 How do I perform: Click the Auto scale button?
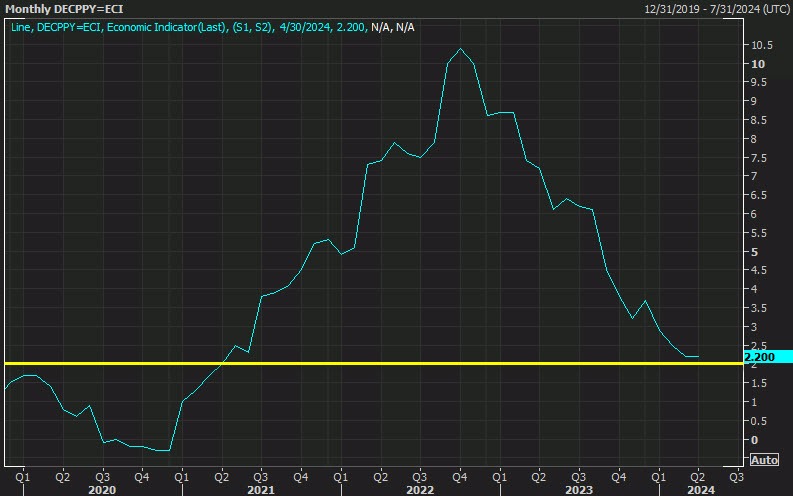tap(763, 460)
